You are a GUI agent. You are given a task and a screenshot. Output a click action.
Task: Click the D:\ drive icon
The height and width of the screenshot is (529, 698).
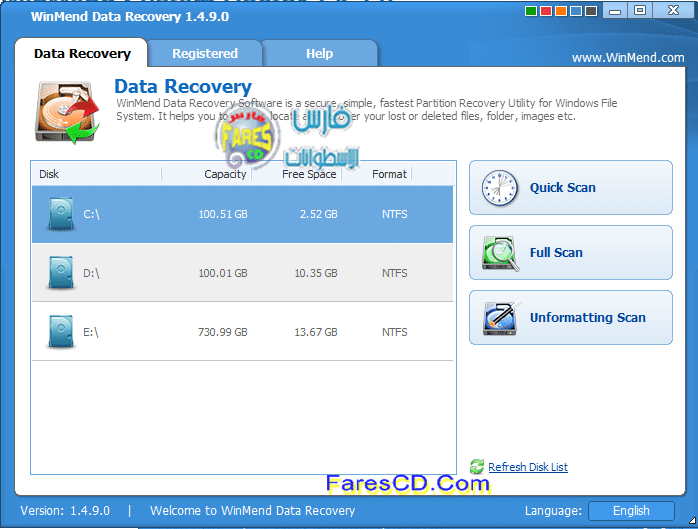[61, 272]
